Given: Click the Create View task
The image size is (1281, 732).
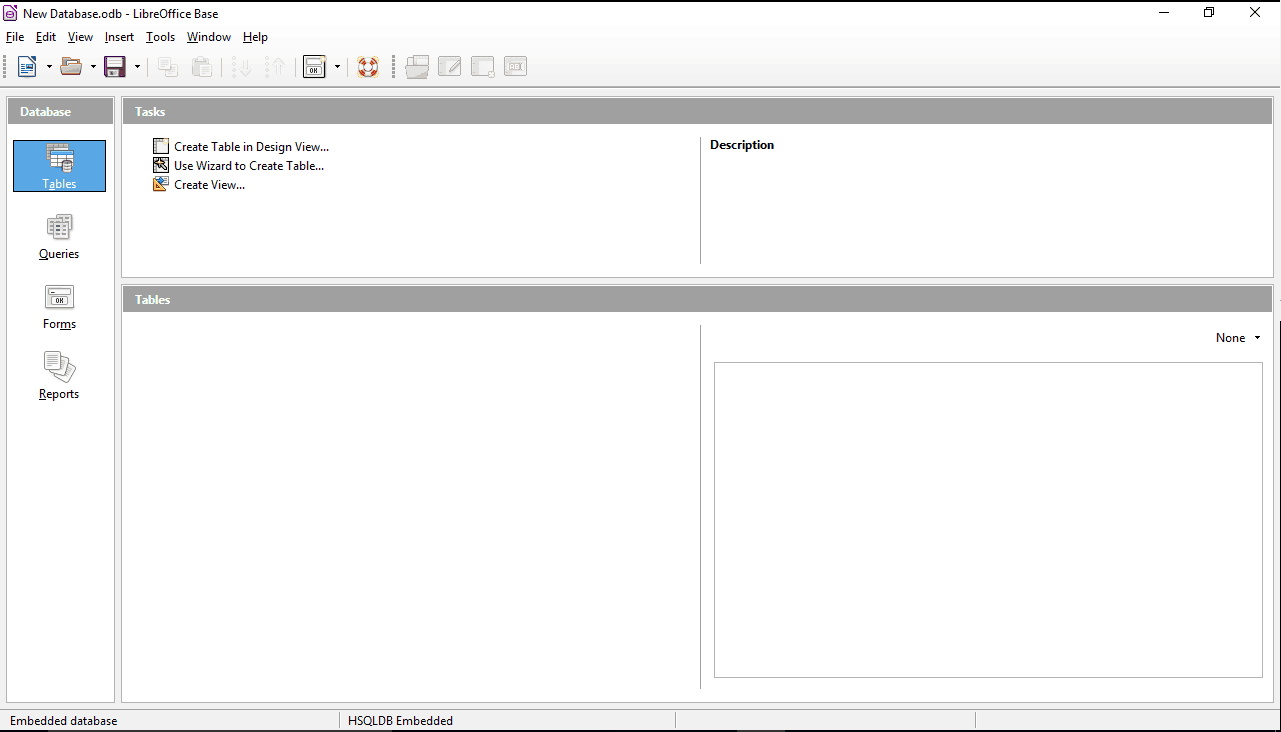Looking at the screenshot, I should (209, 185).
